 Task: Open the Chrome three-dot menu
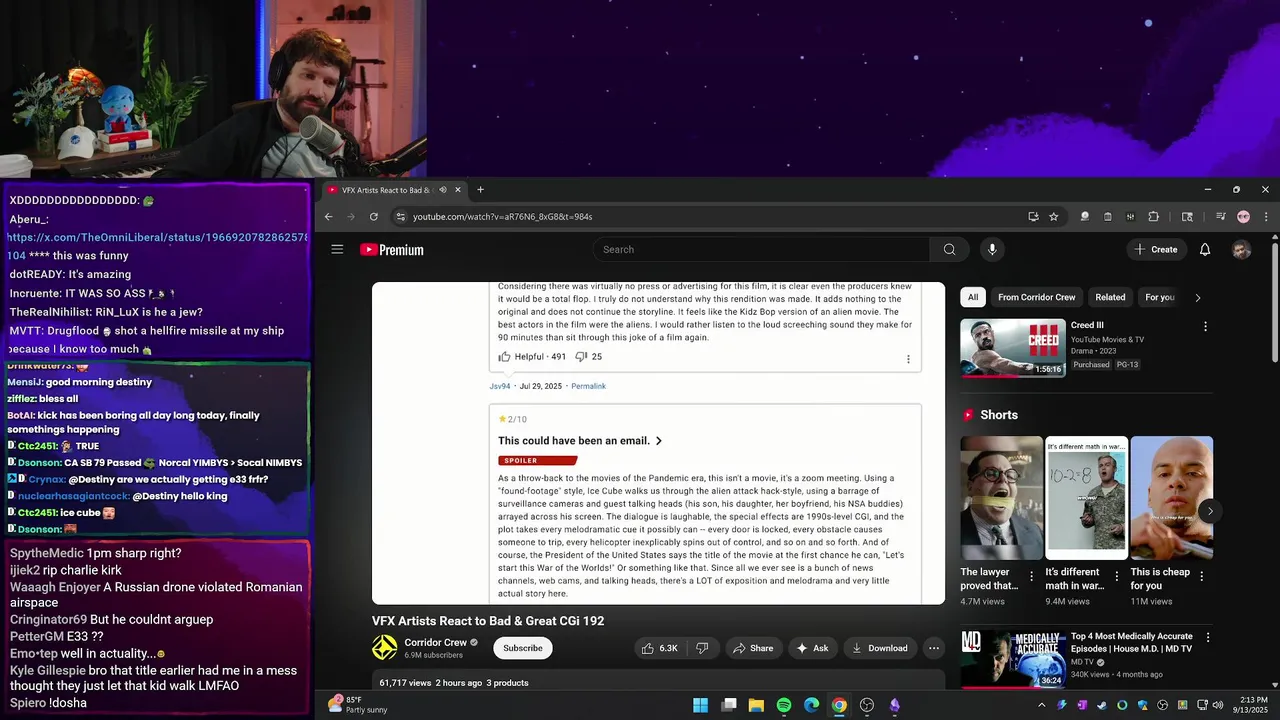tap(1266, 216)
